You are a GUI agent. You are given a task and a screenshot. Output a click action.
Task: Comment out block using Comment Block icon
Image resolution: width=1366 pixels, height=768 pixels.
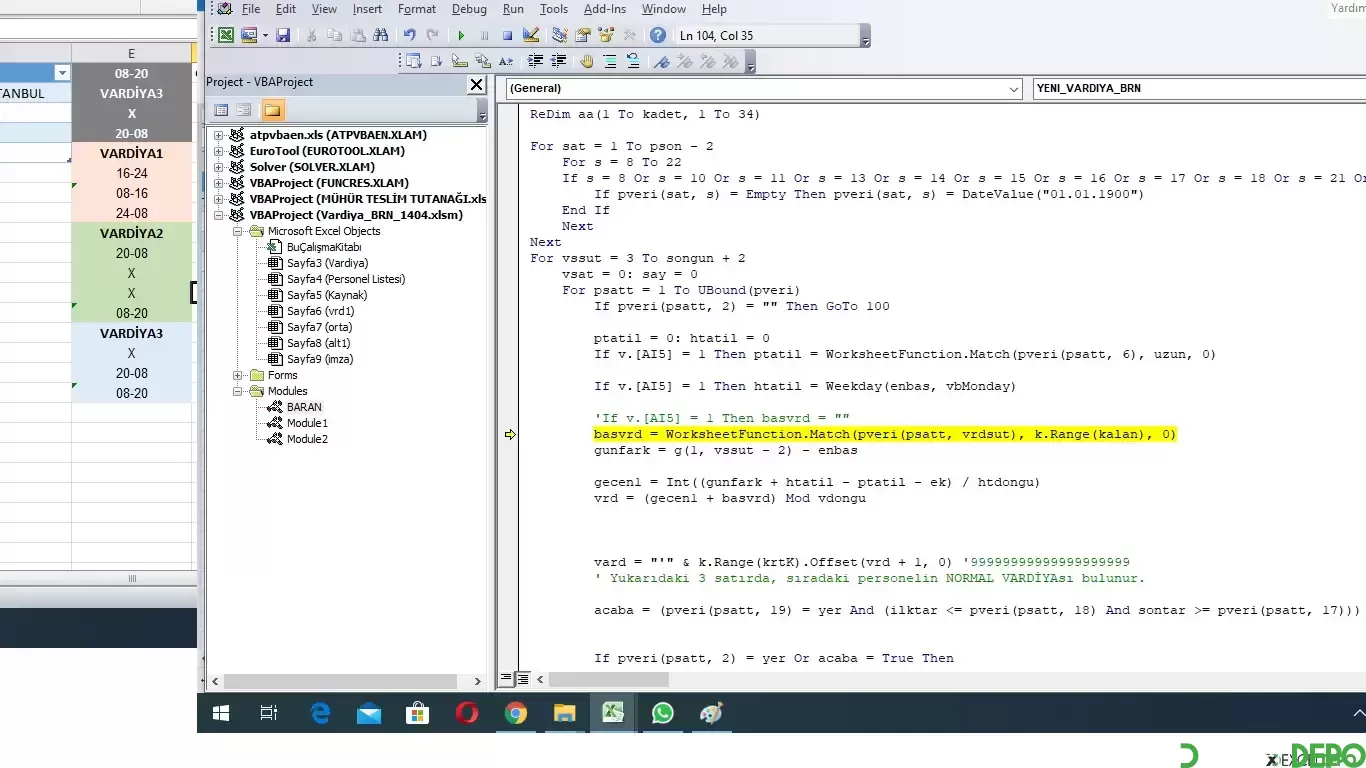click(x=609, y=61)
